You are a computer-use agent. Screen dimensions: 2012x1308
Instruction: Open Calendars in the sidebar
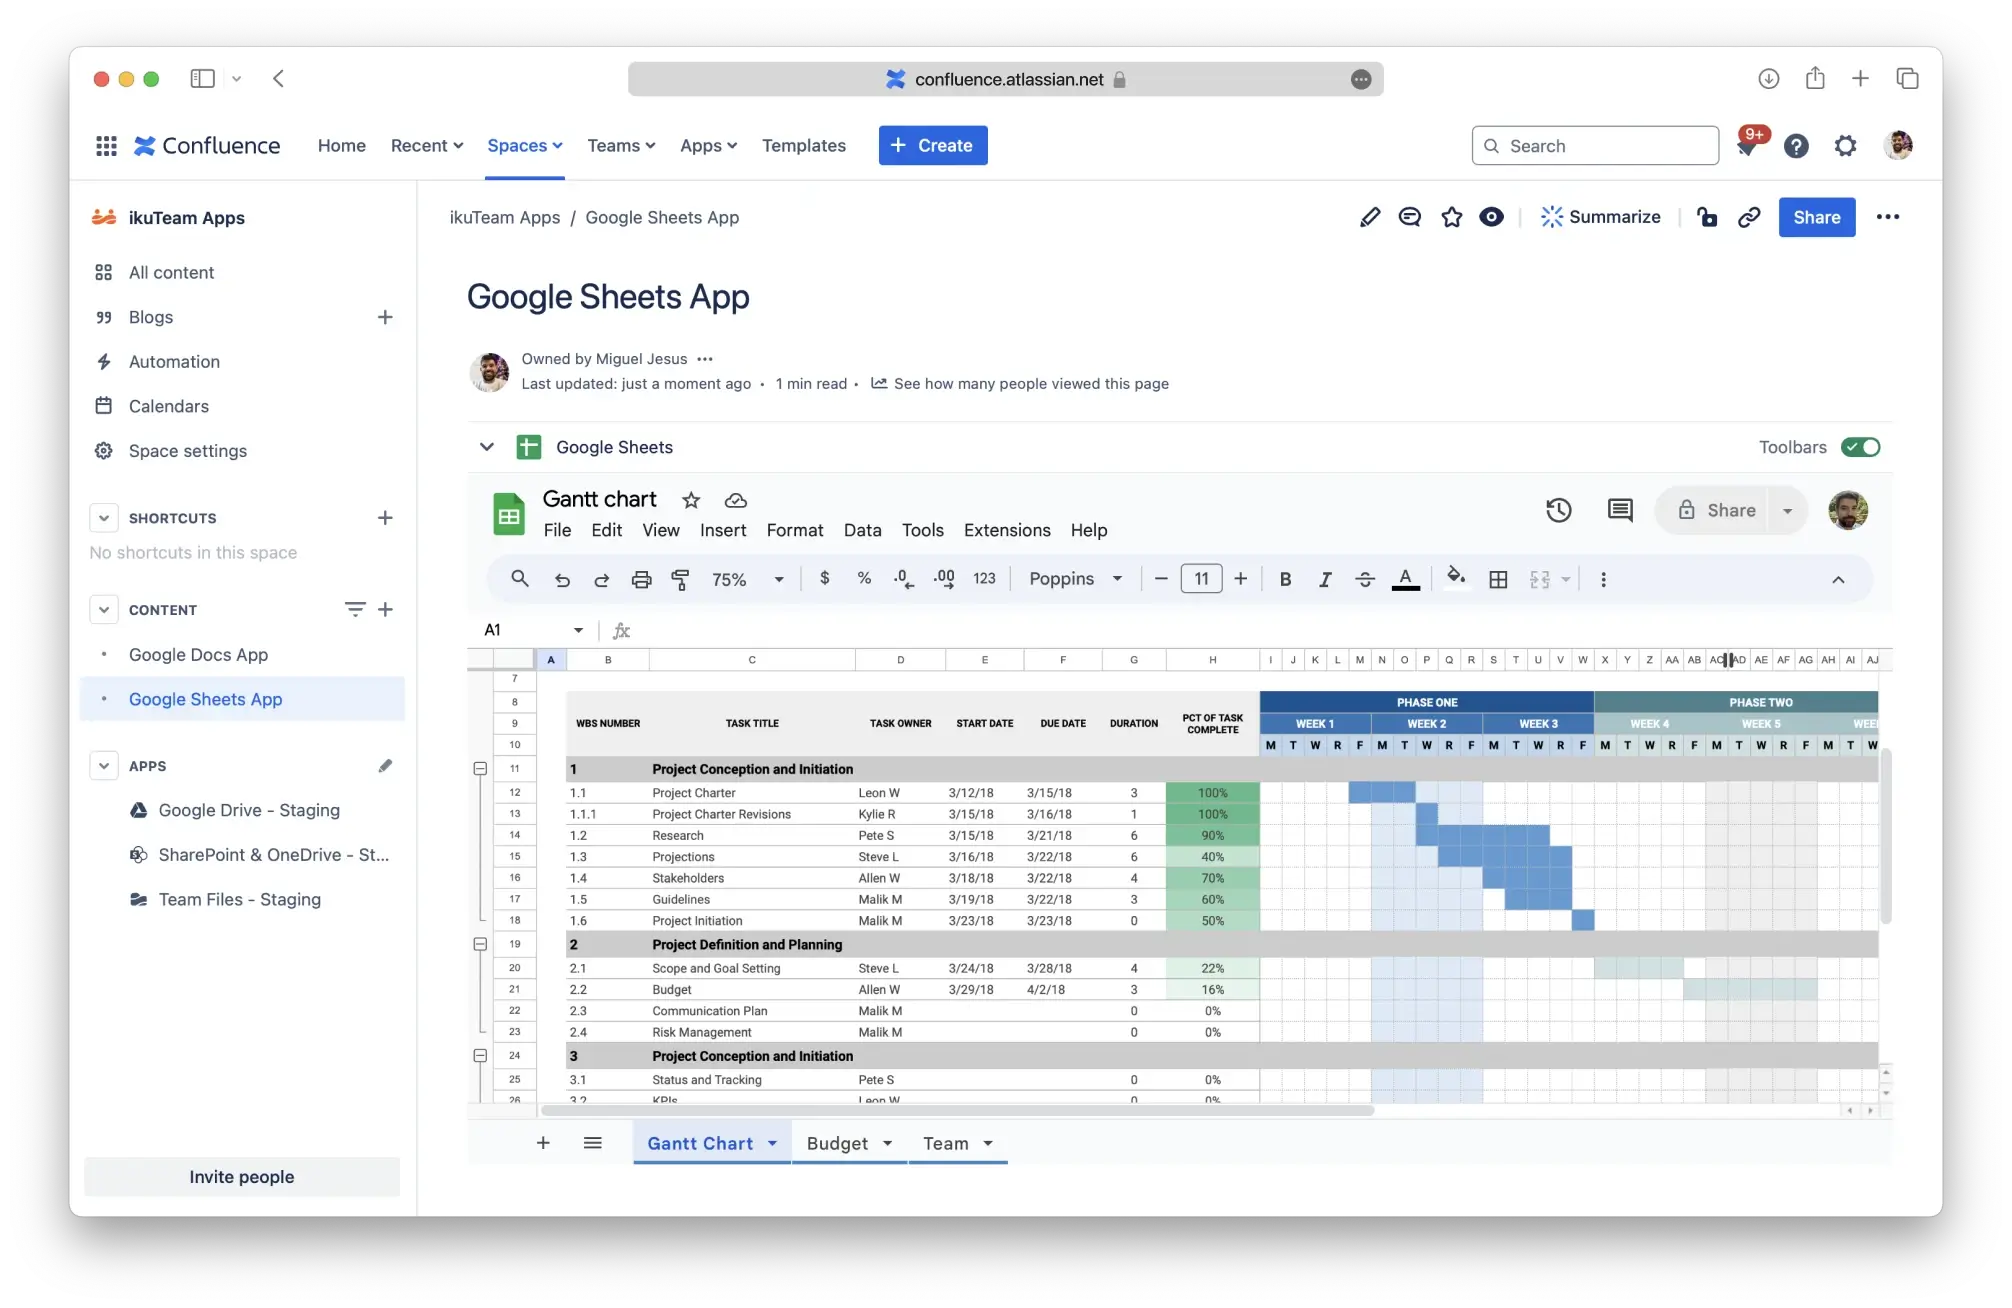(170, 406)
